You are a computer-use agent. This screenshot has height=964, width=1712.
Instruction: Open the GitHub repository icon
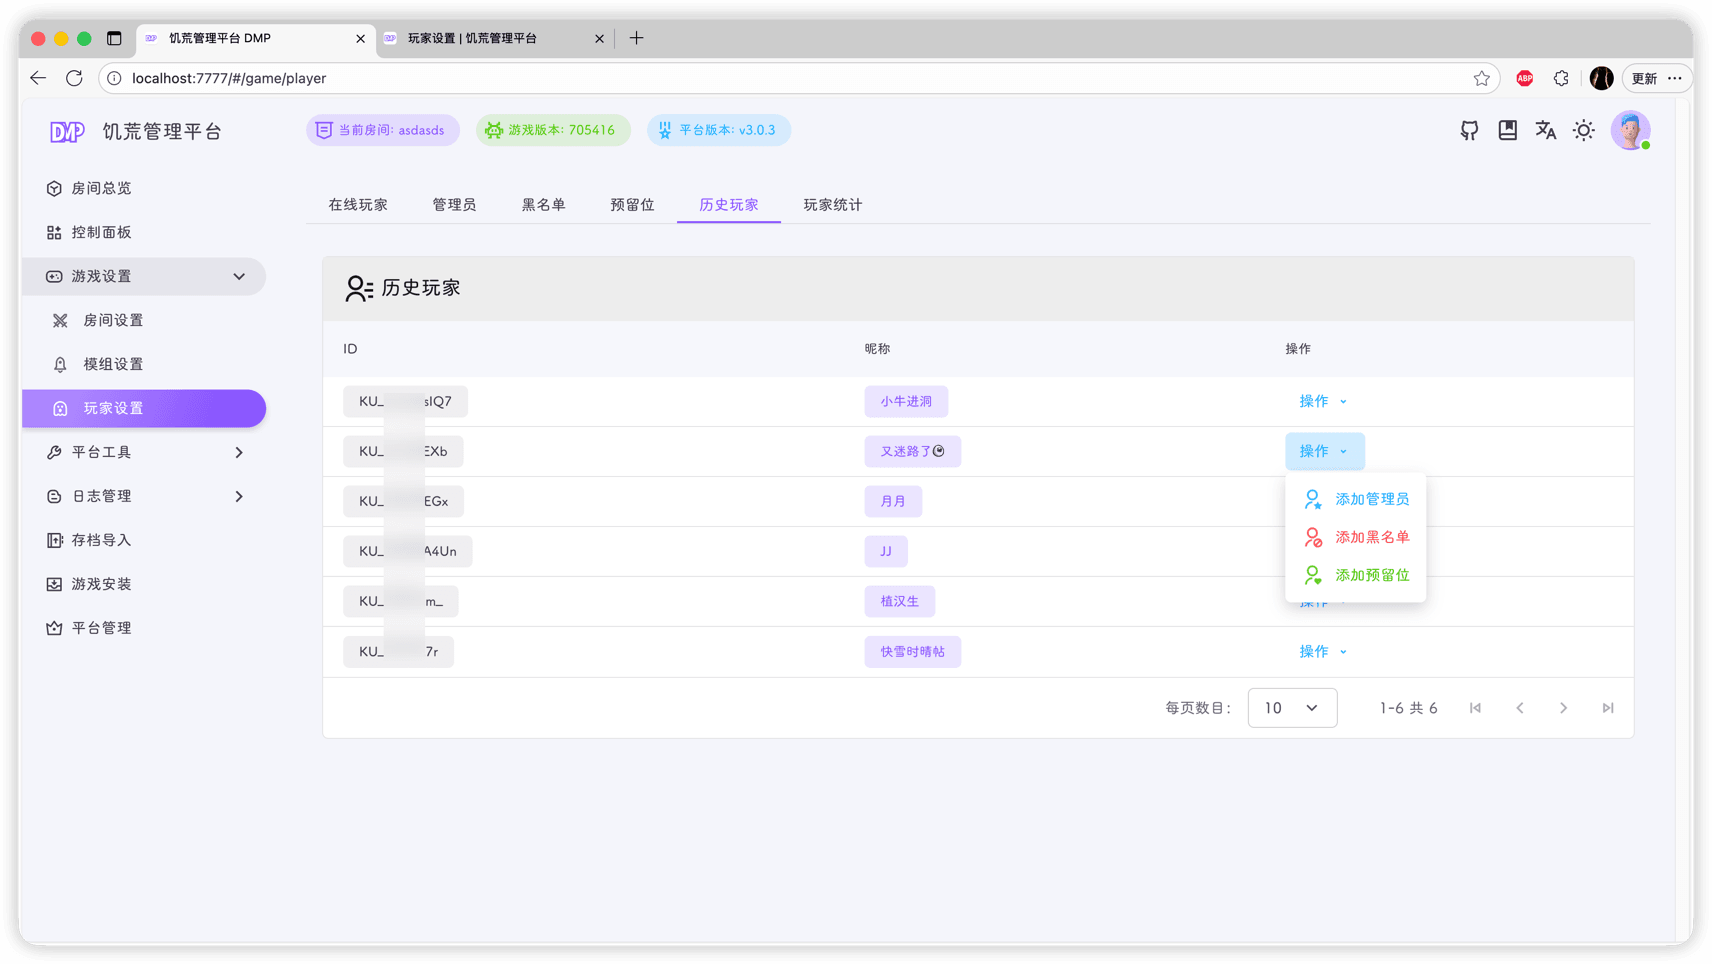point(1468,130)
